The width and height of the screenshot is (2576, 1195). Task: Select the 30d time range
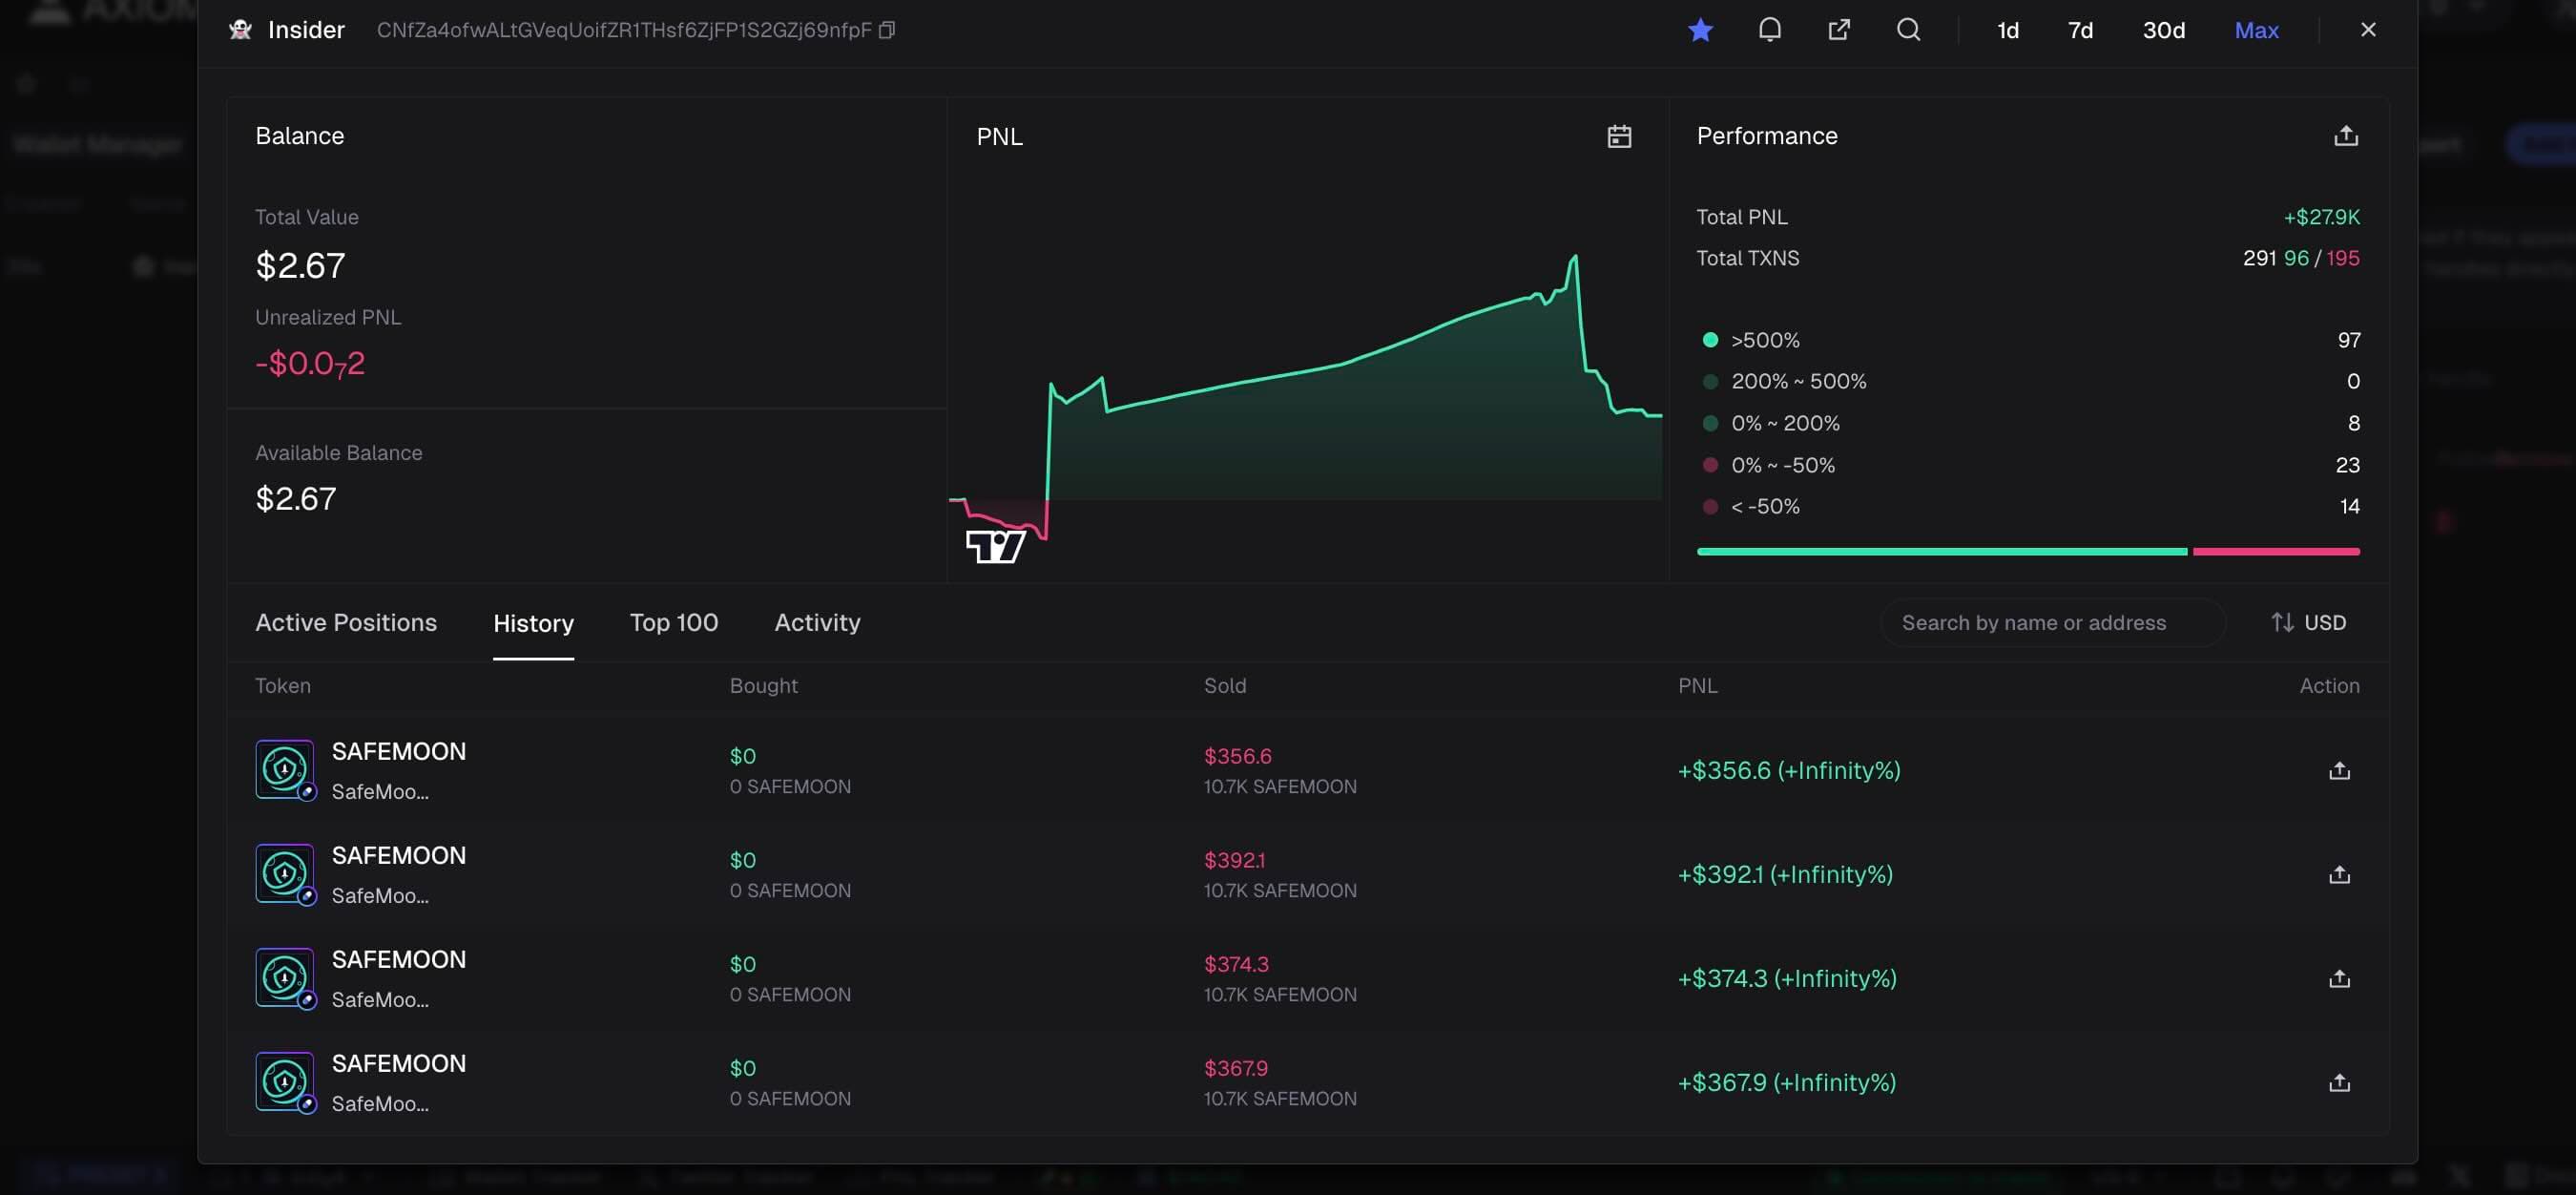click(2163, 30)
